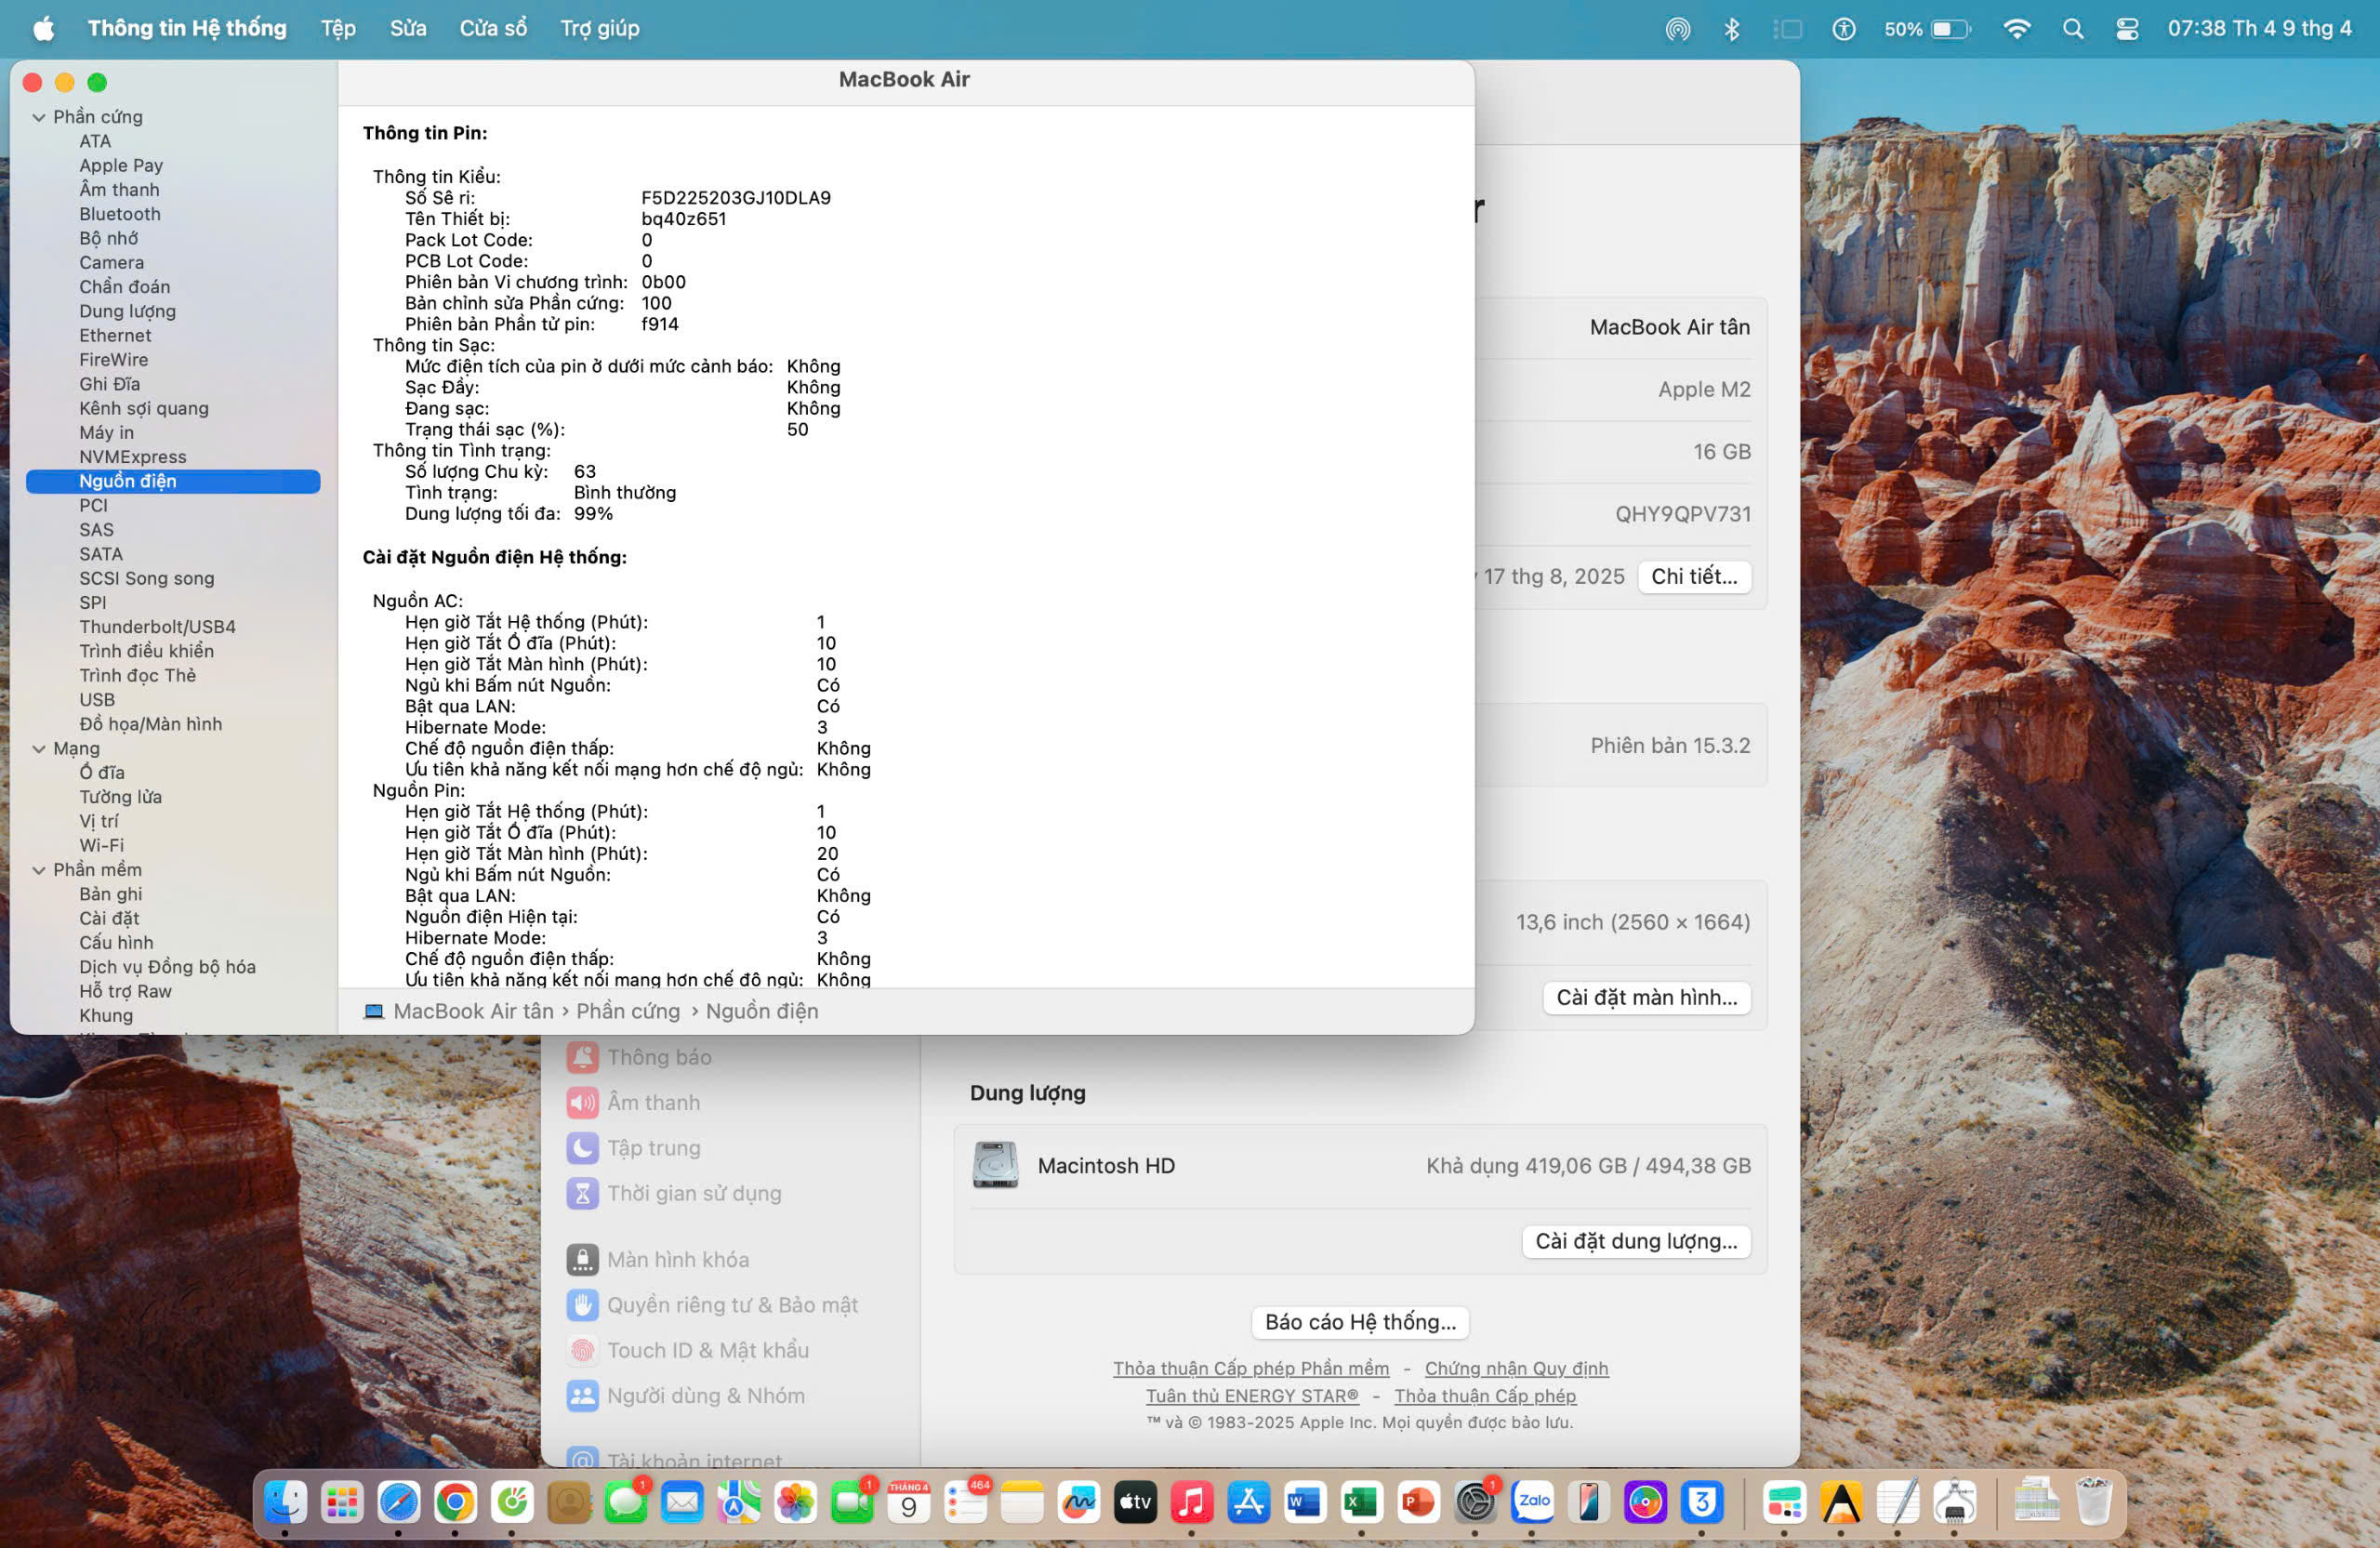The width and height of the screenshot is (2380, 1548).
Task: Launch Microsoft Word from Dock
Action: point(1305,1502)
